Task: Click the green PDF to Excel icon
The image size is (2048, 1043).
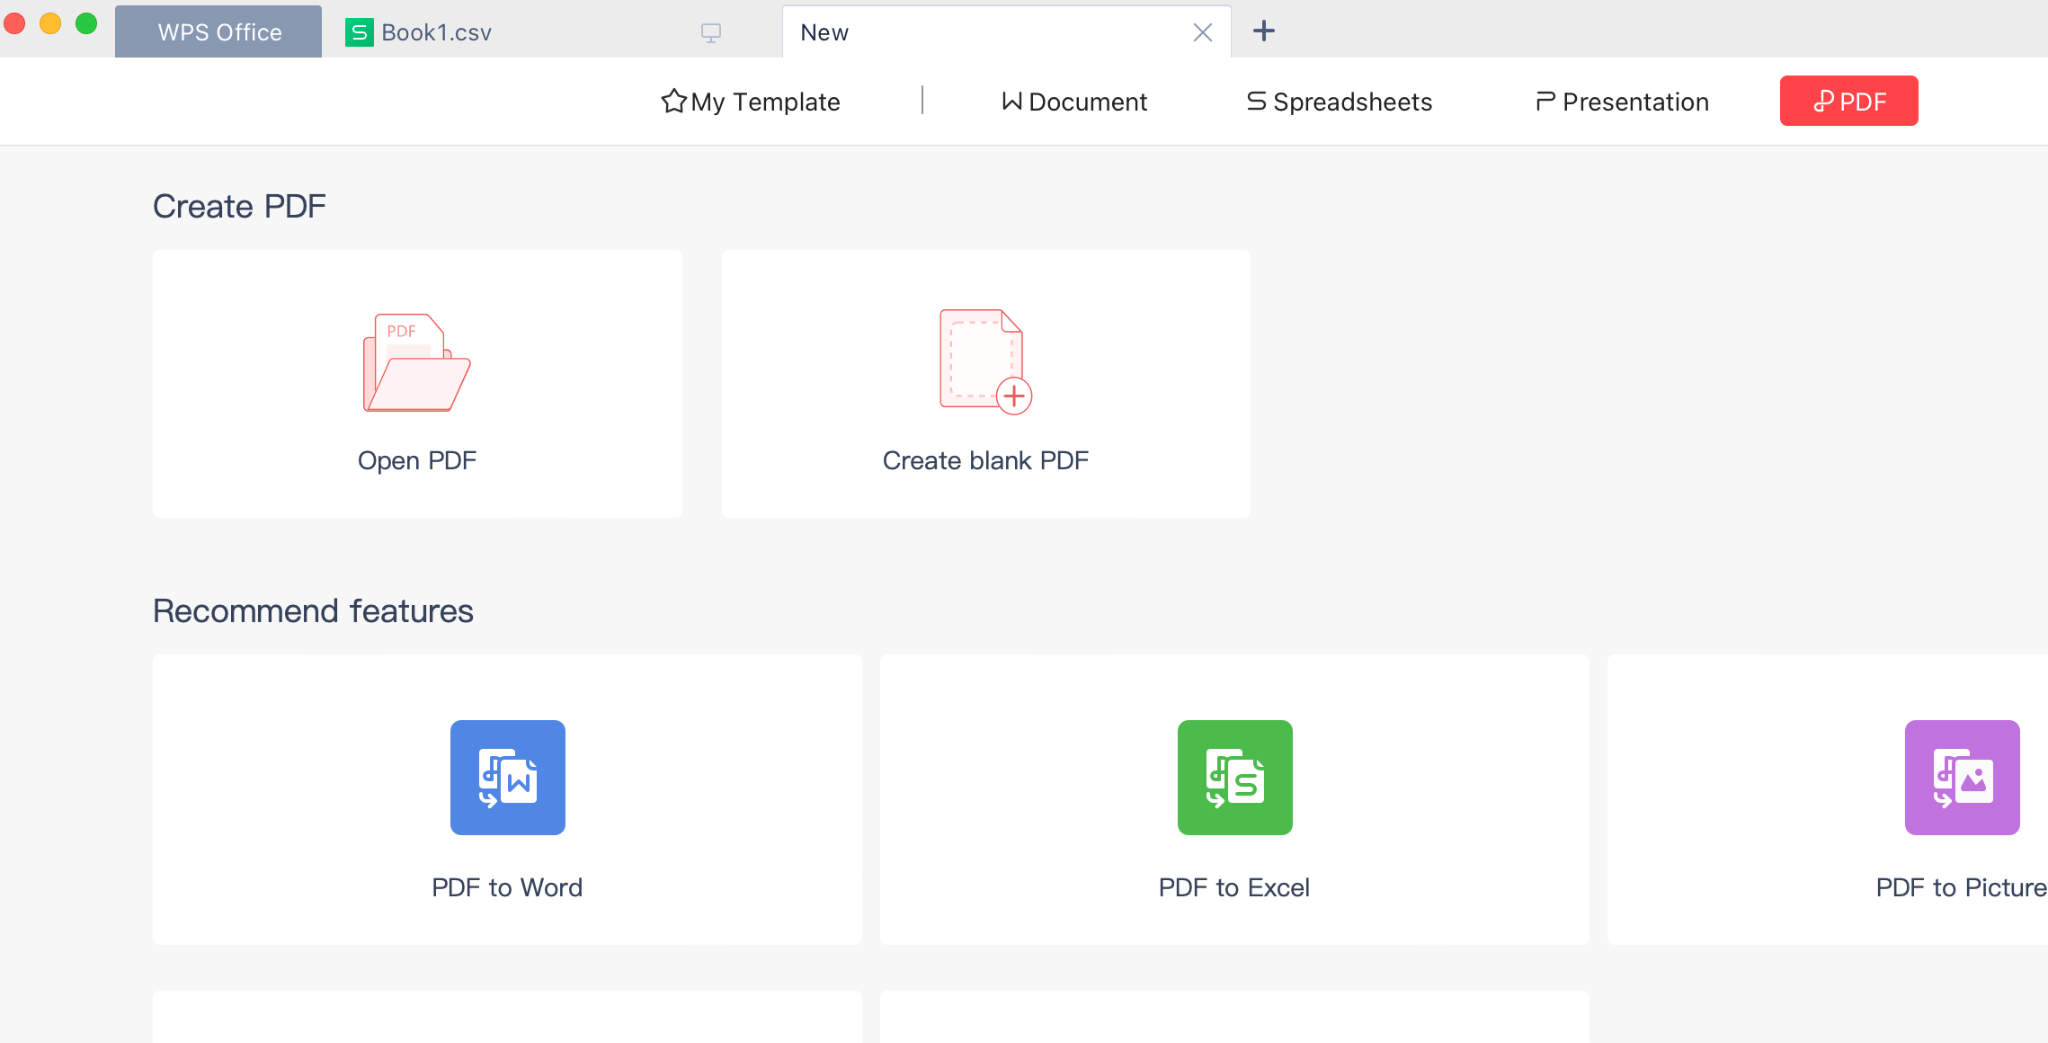Action: coord(1234,777)
